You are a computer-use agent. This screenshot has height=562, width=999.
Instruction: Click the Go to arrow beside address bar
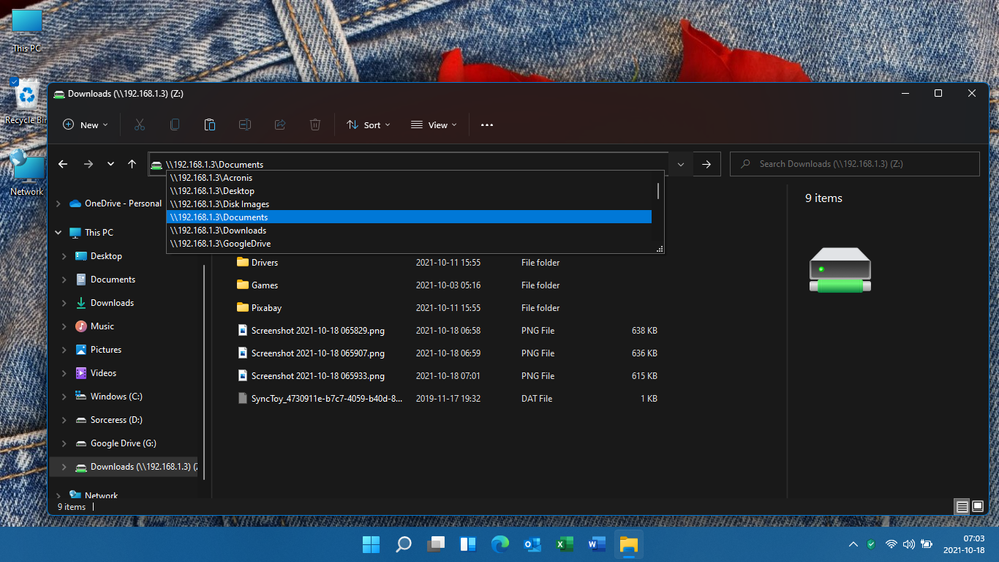pos(707,164)
